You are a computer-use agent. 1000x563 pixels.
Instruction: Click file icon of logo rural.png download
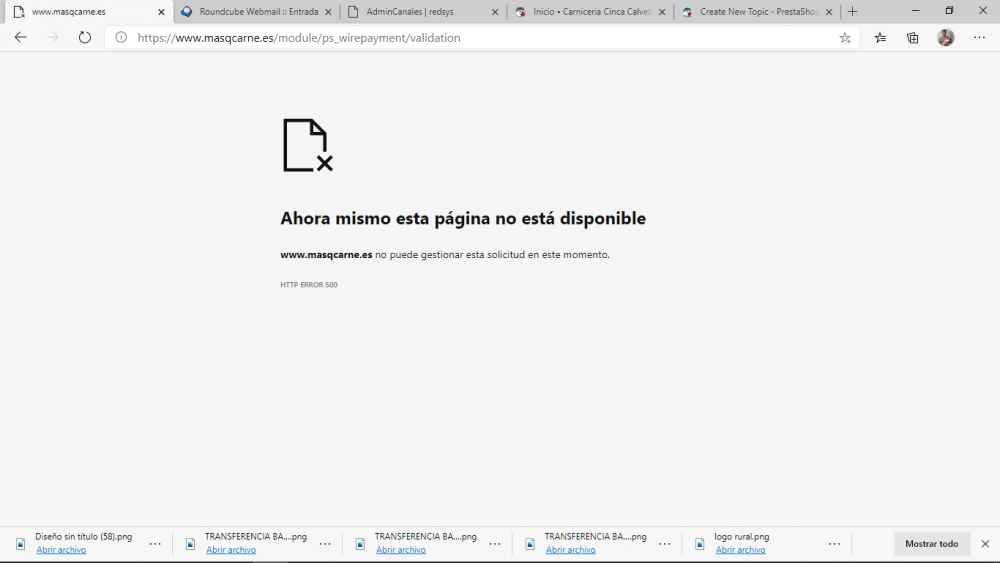click(700, 544)
